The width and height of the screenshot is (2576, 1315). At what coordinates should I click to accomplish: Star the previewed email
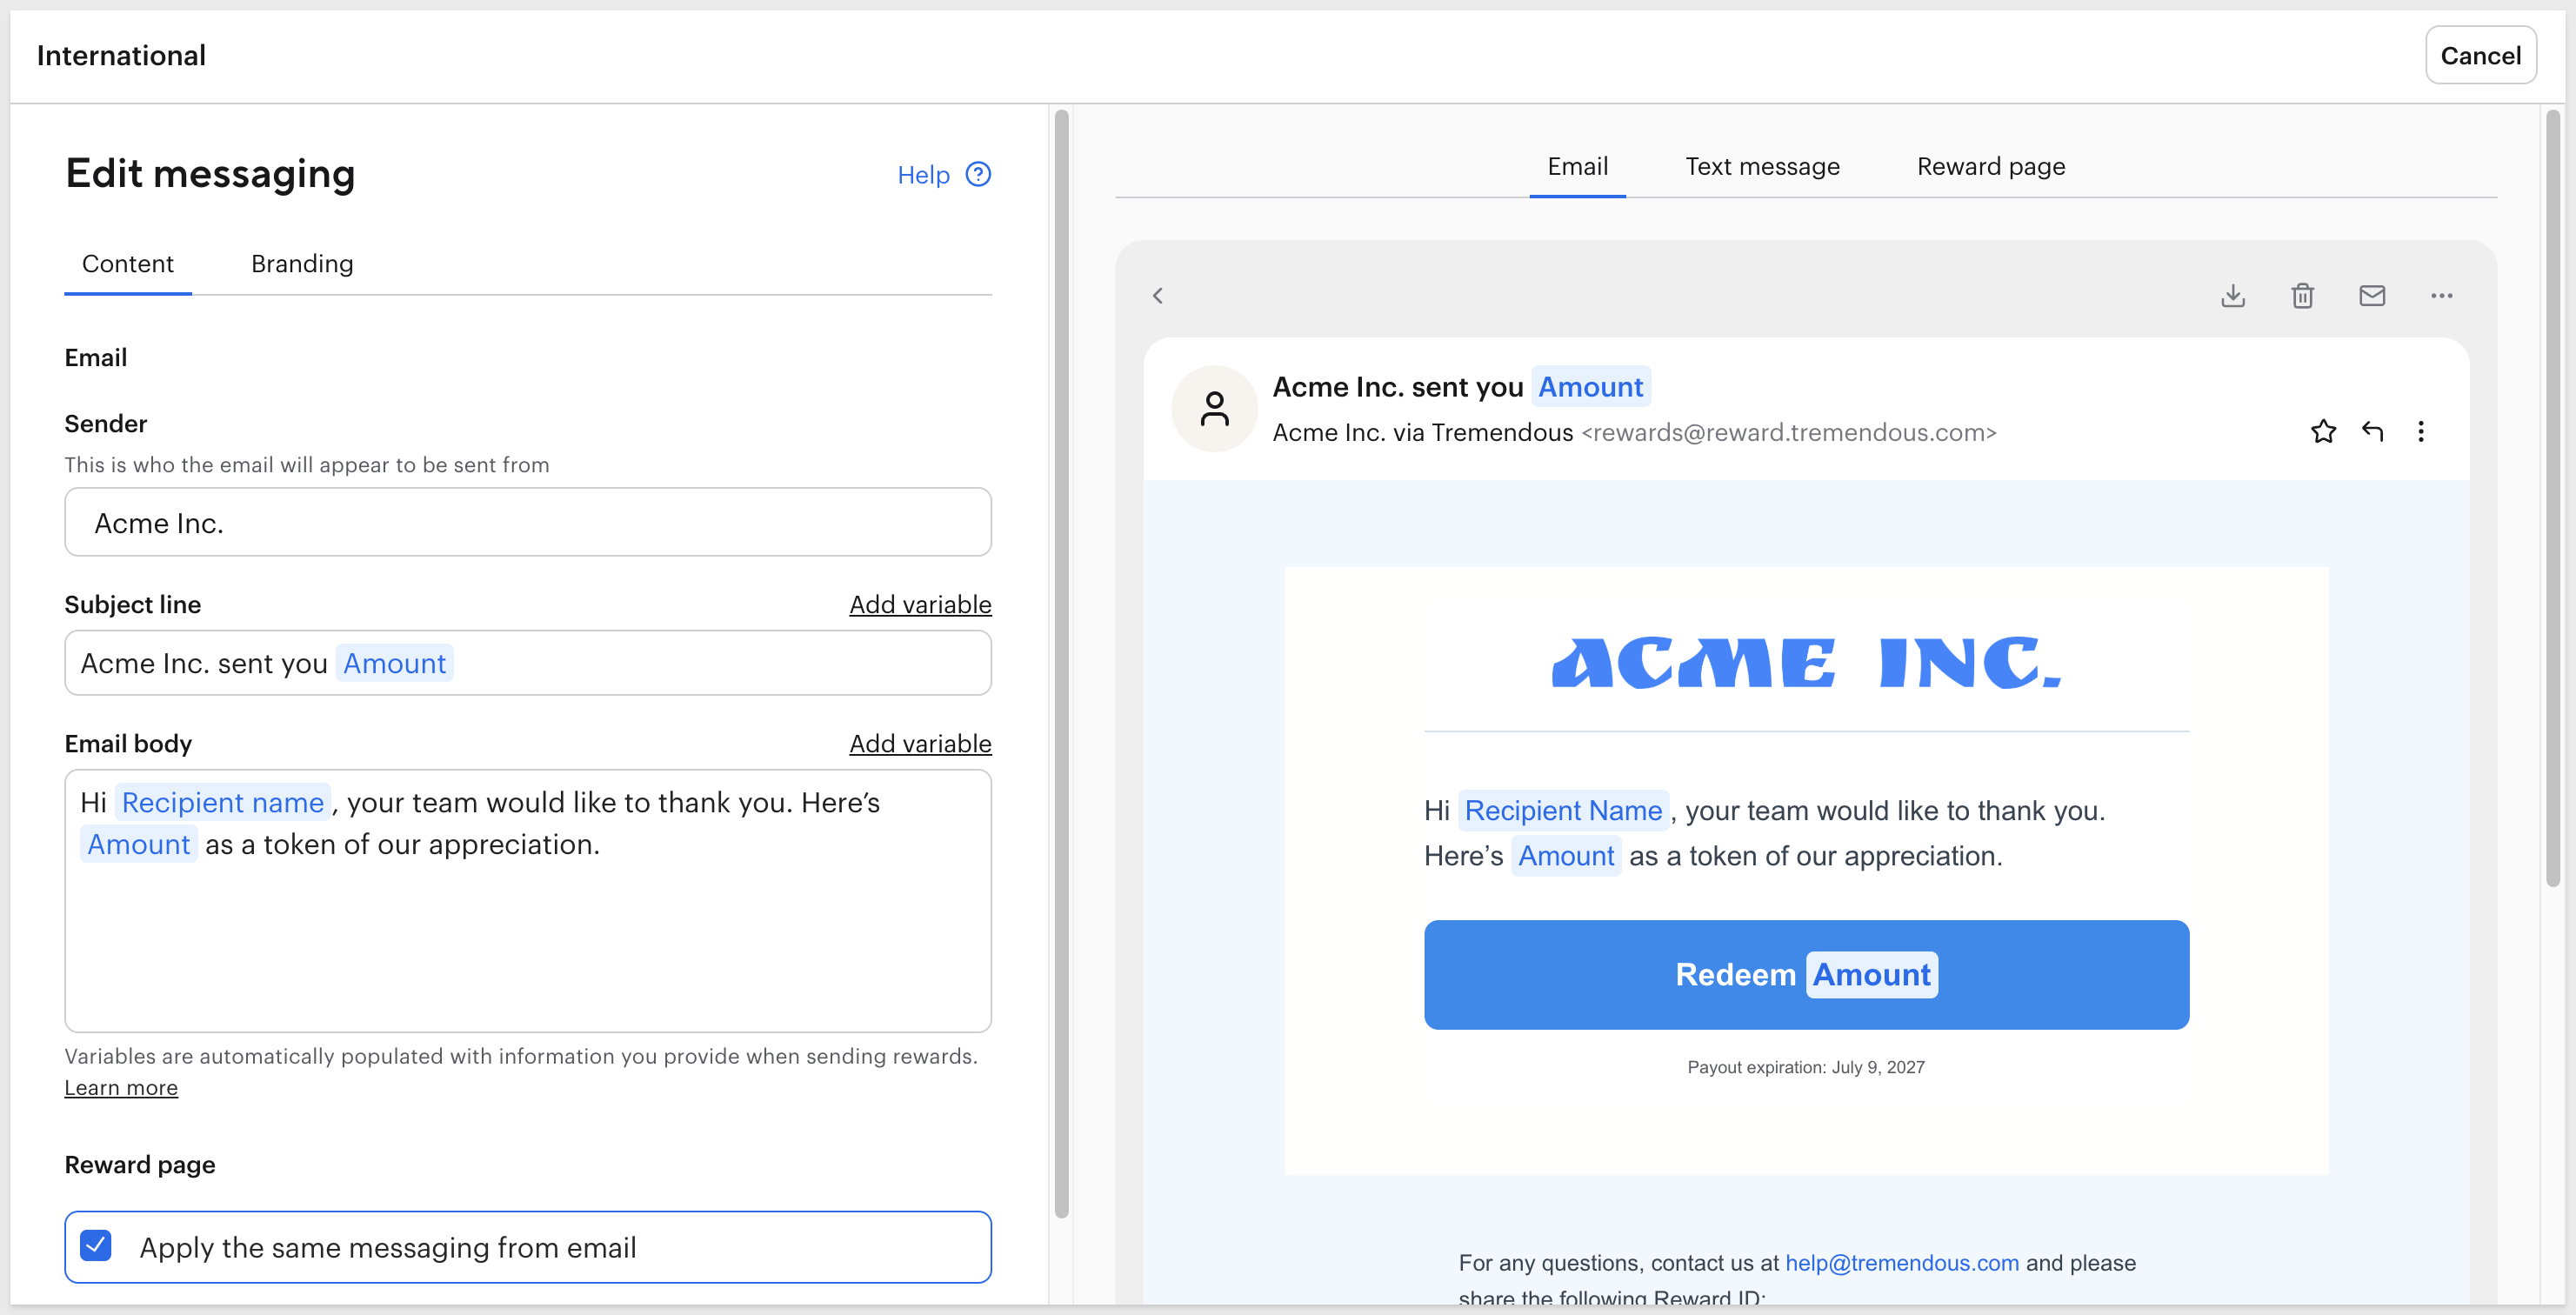(2324, 431)
